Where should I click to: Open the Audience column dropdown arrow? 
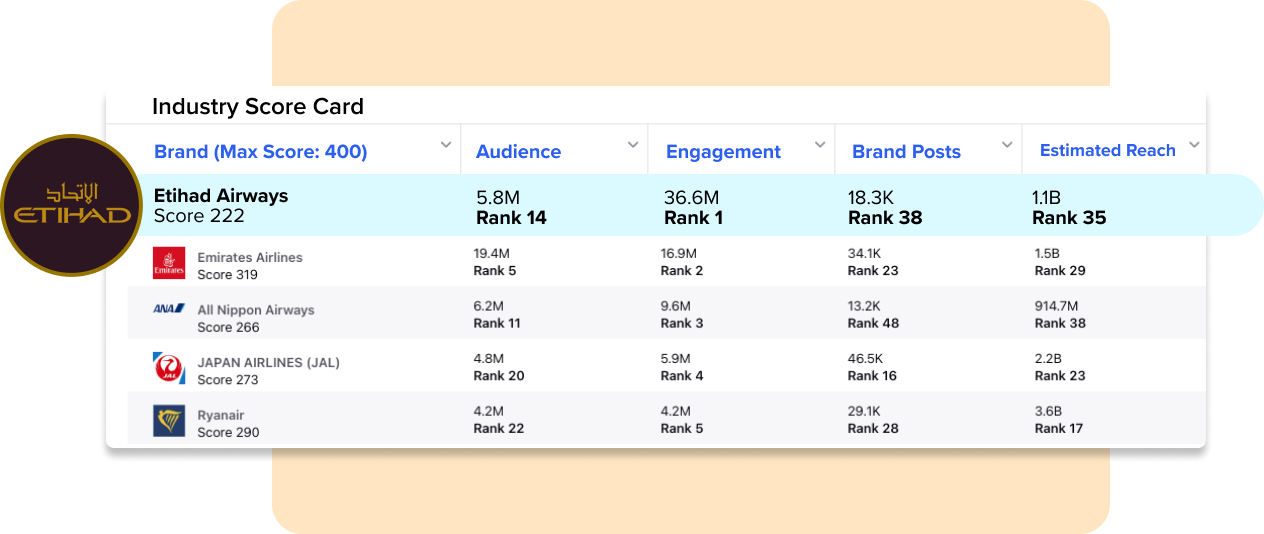(x=633, y=146)
